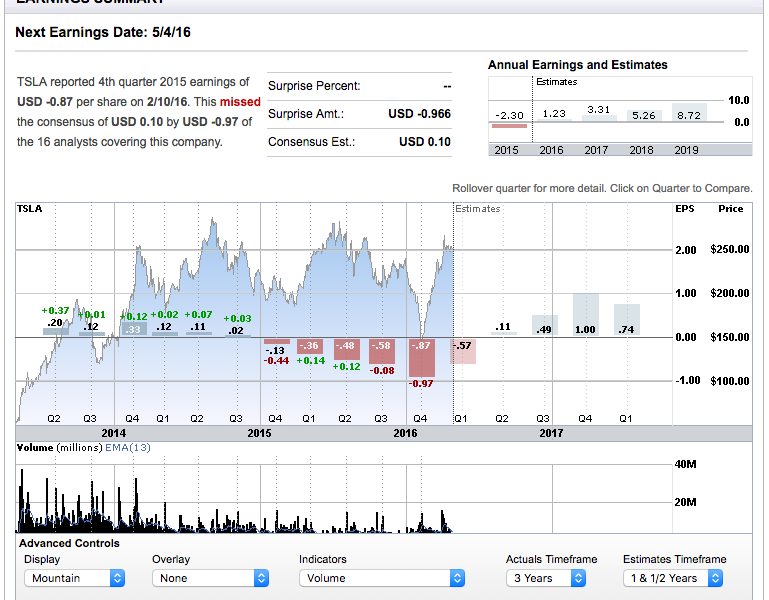Select the -.57 quarterly estimate bar

[463, 350]
